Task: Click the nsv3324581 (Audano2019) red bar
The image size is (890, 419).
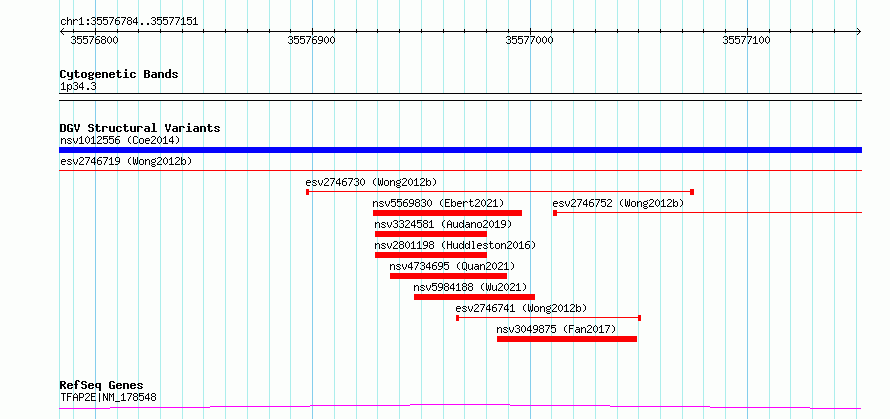Action: point(431,234)
